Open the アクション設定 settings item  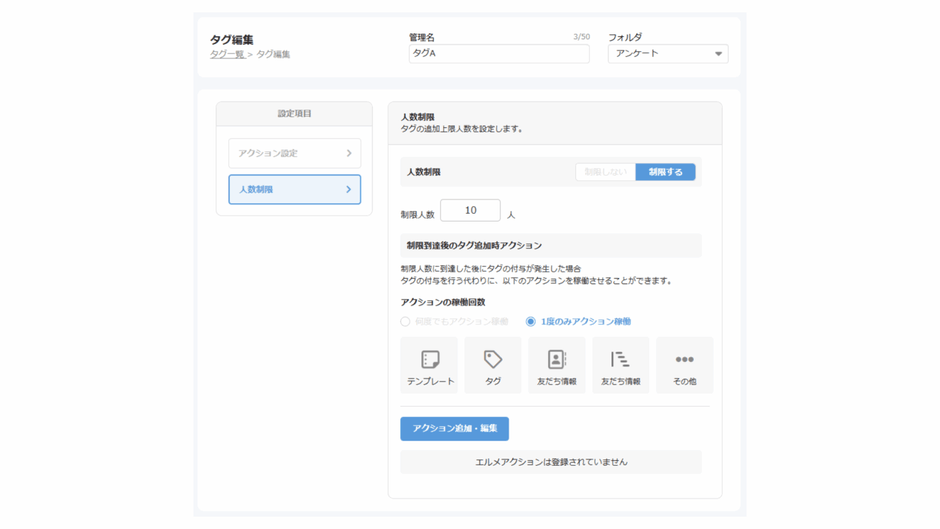(x=285, y=153)
